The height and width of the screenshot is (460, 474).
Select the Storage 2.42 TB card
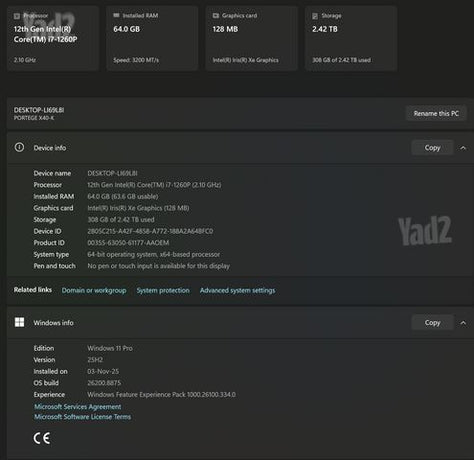tap(351, 38)
